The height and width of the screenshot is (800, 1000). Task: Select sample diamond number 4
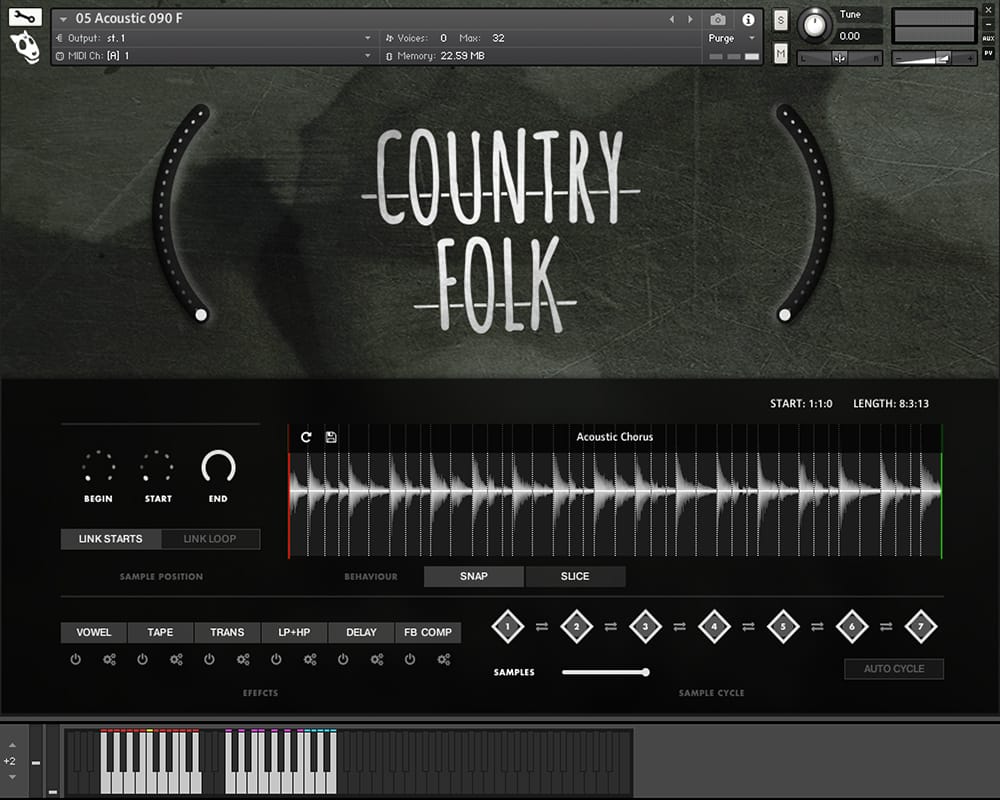coord(714,627)
